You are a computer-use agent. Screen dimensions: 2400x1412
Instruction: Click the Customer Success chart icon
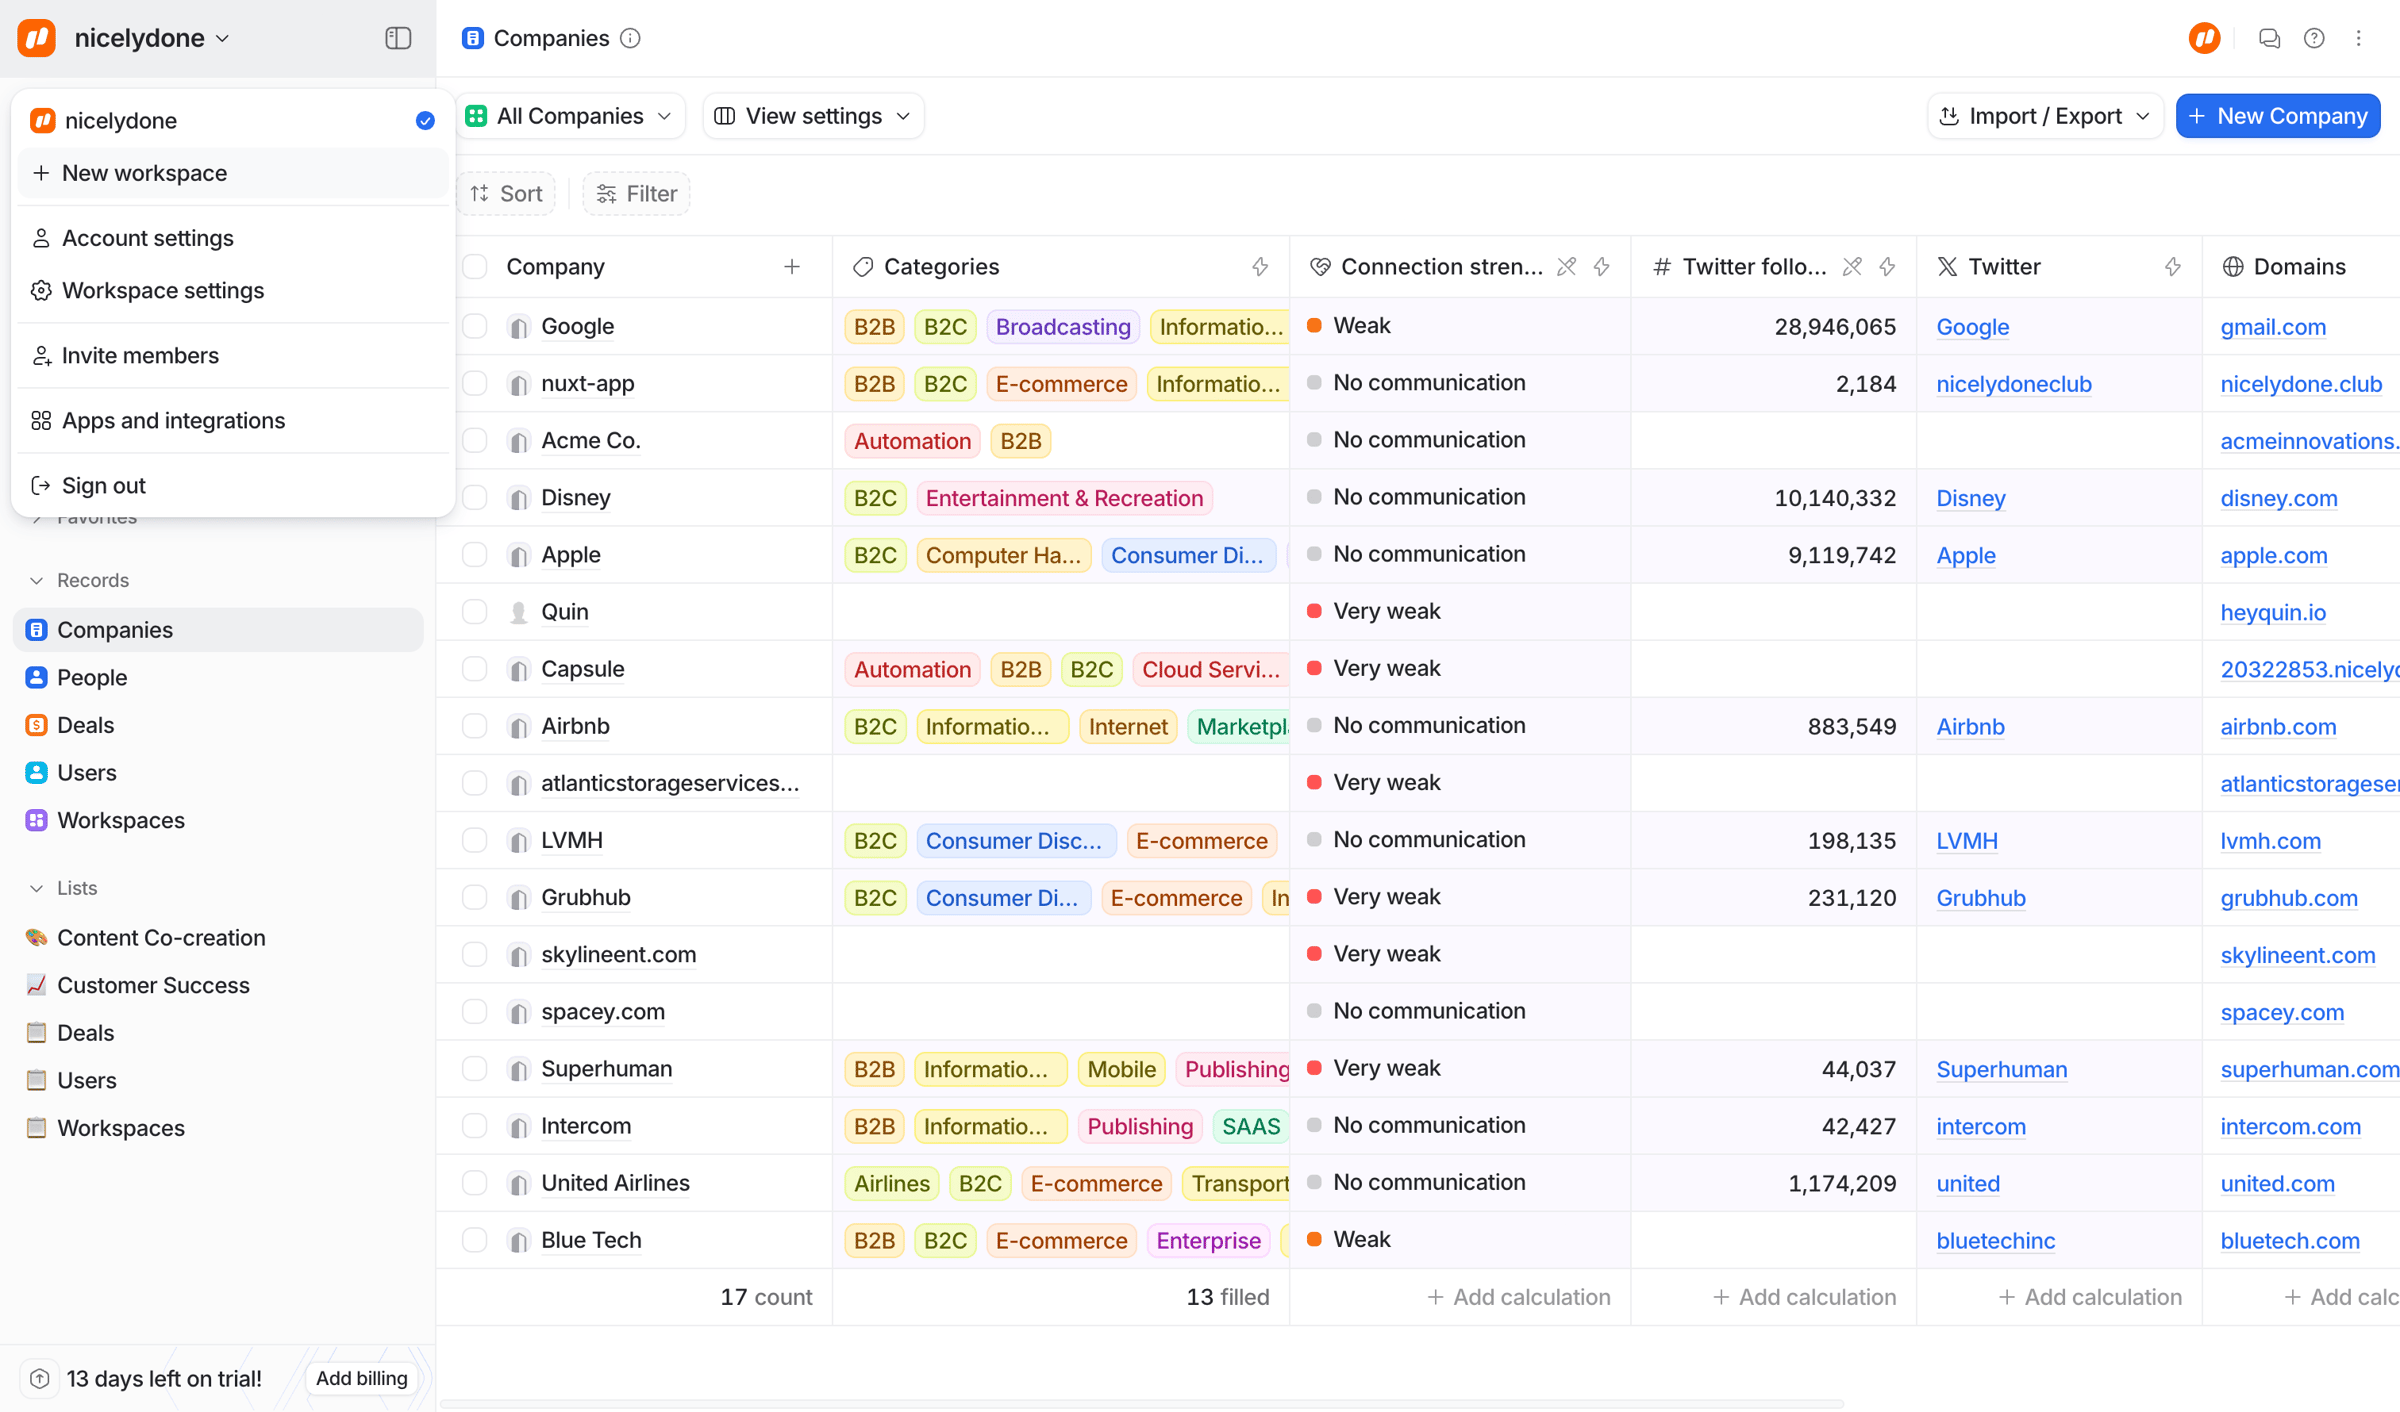coord(37,986)
